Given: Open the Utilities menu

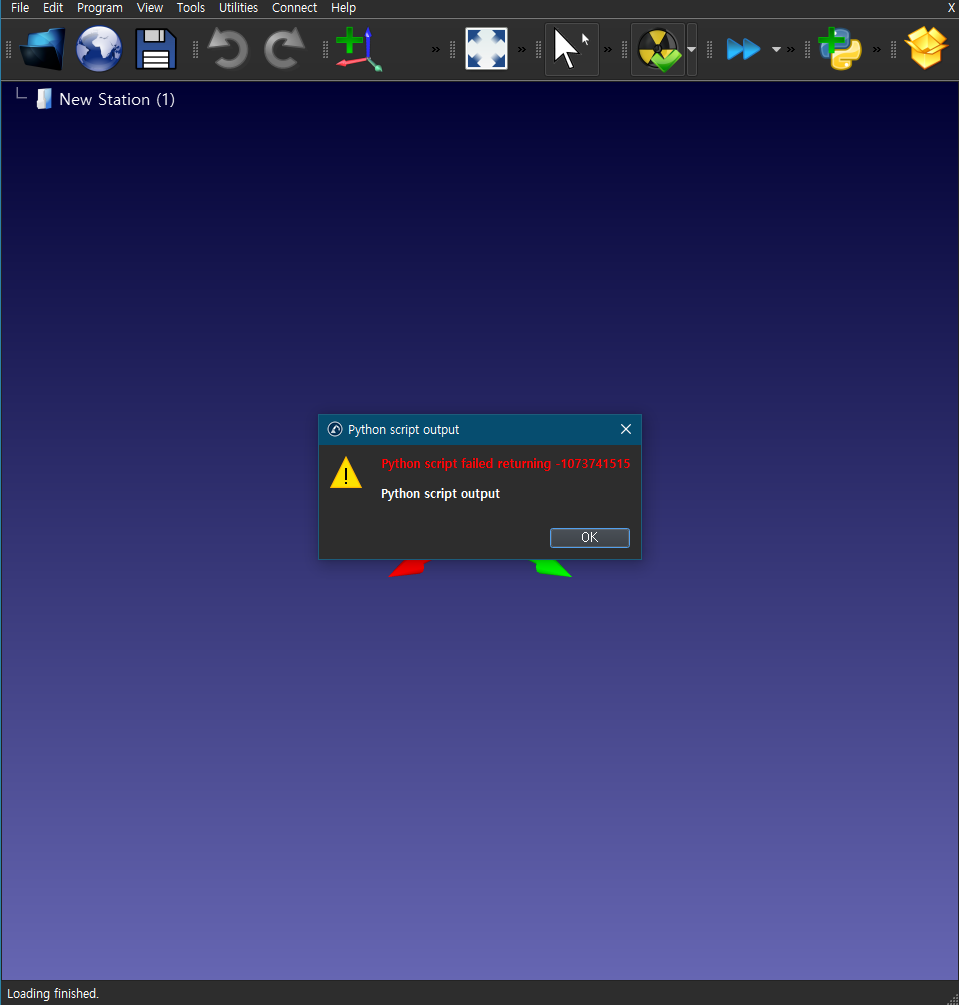Looking at the screenshot, I should tap(238, 8).
